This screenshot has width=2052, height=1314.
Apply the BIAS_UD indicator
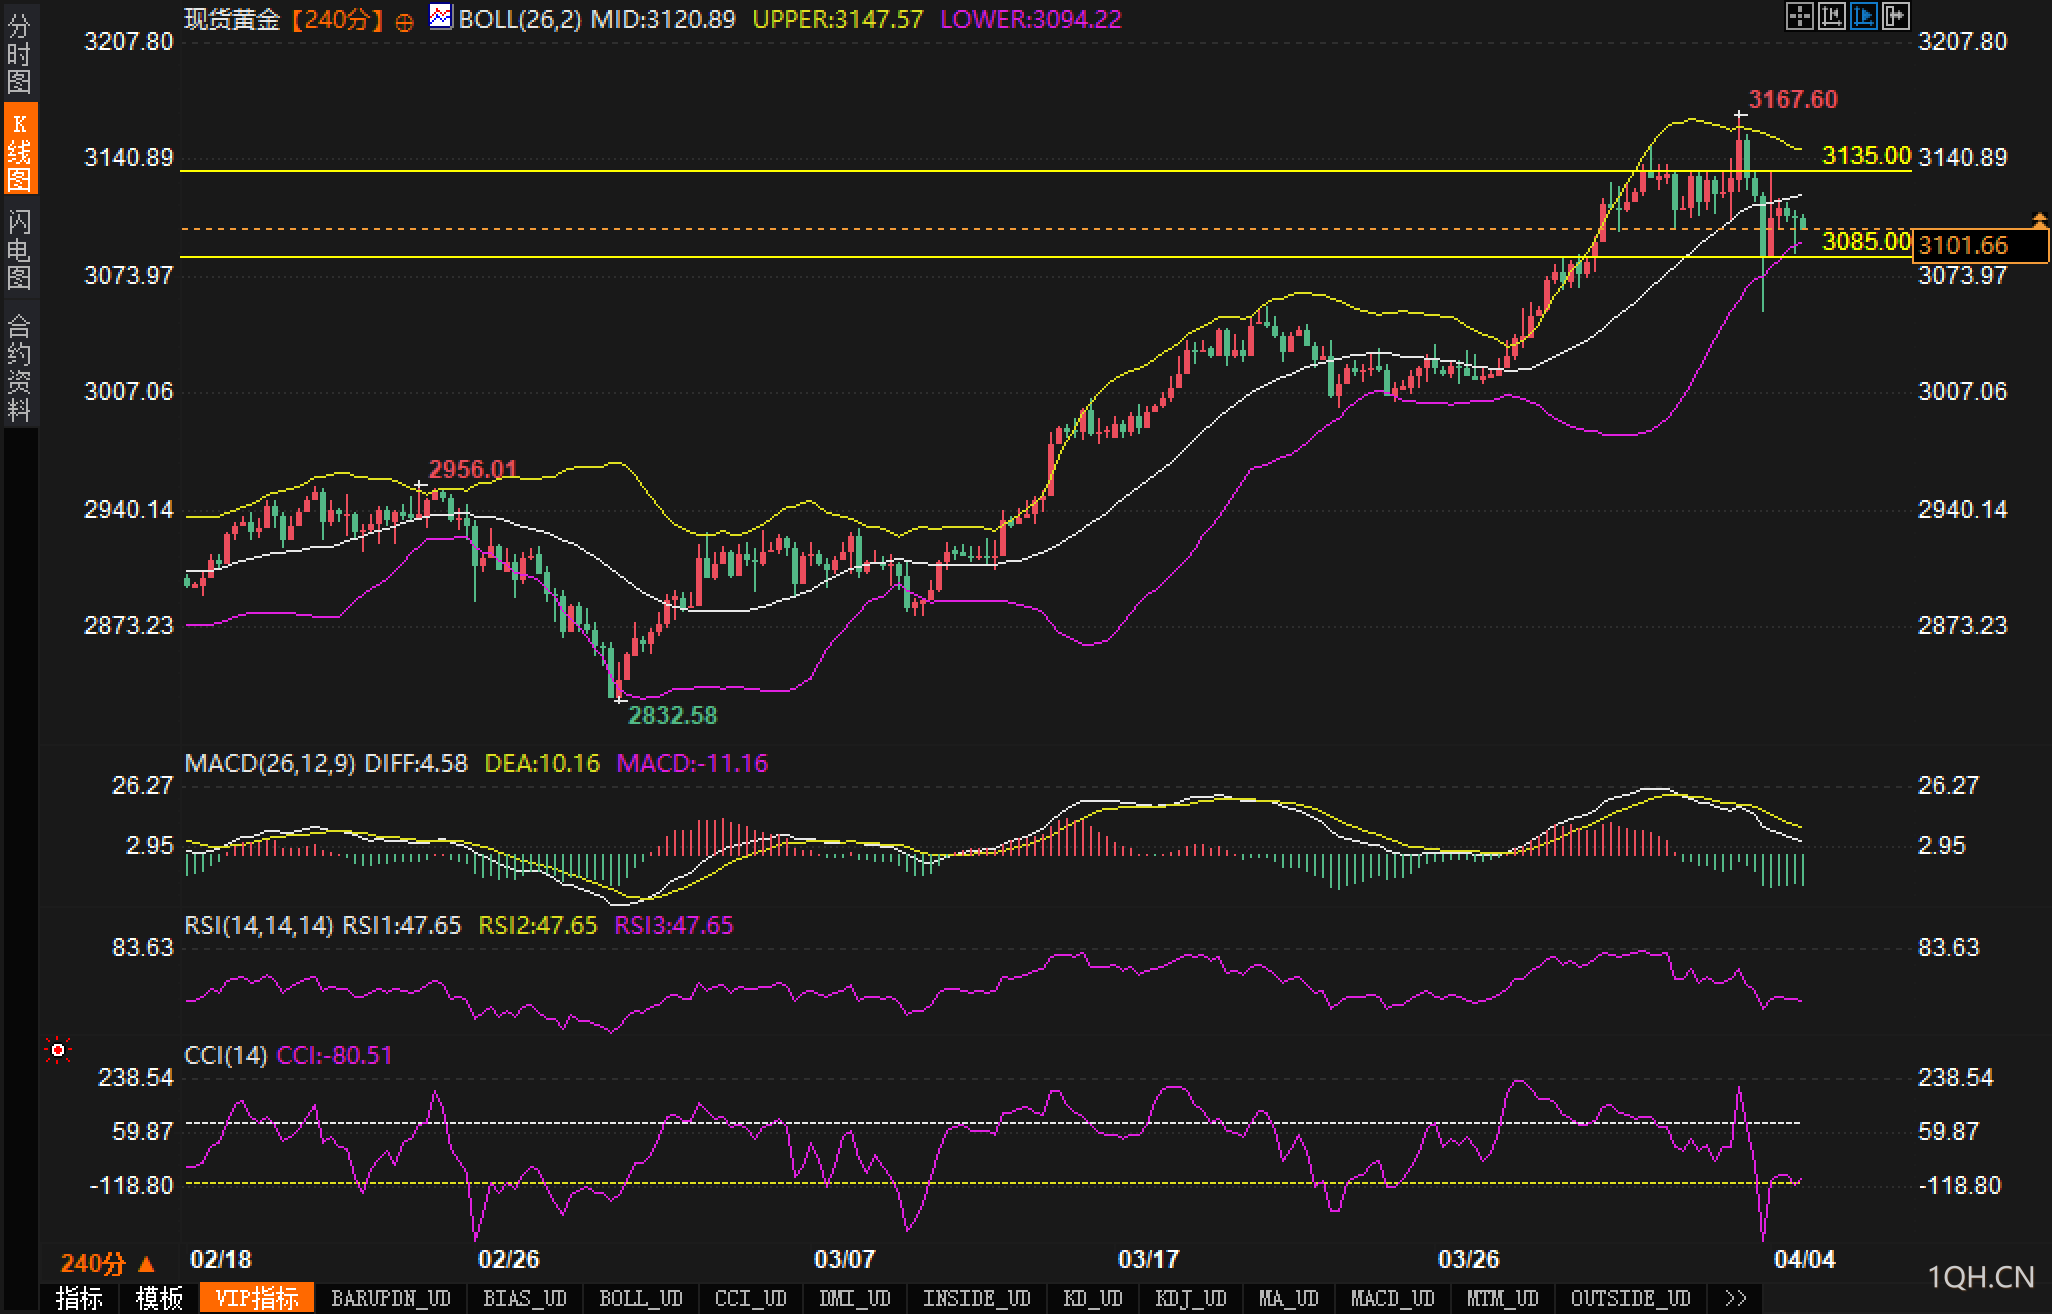pos(524,1299)
